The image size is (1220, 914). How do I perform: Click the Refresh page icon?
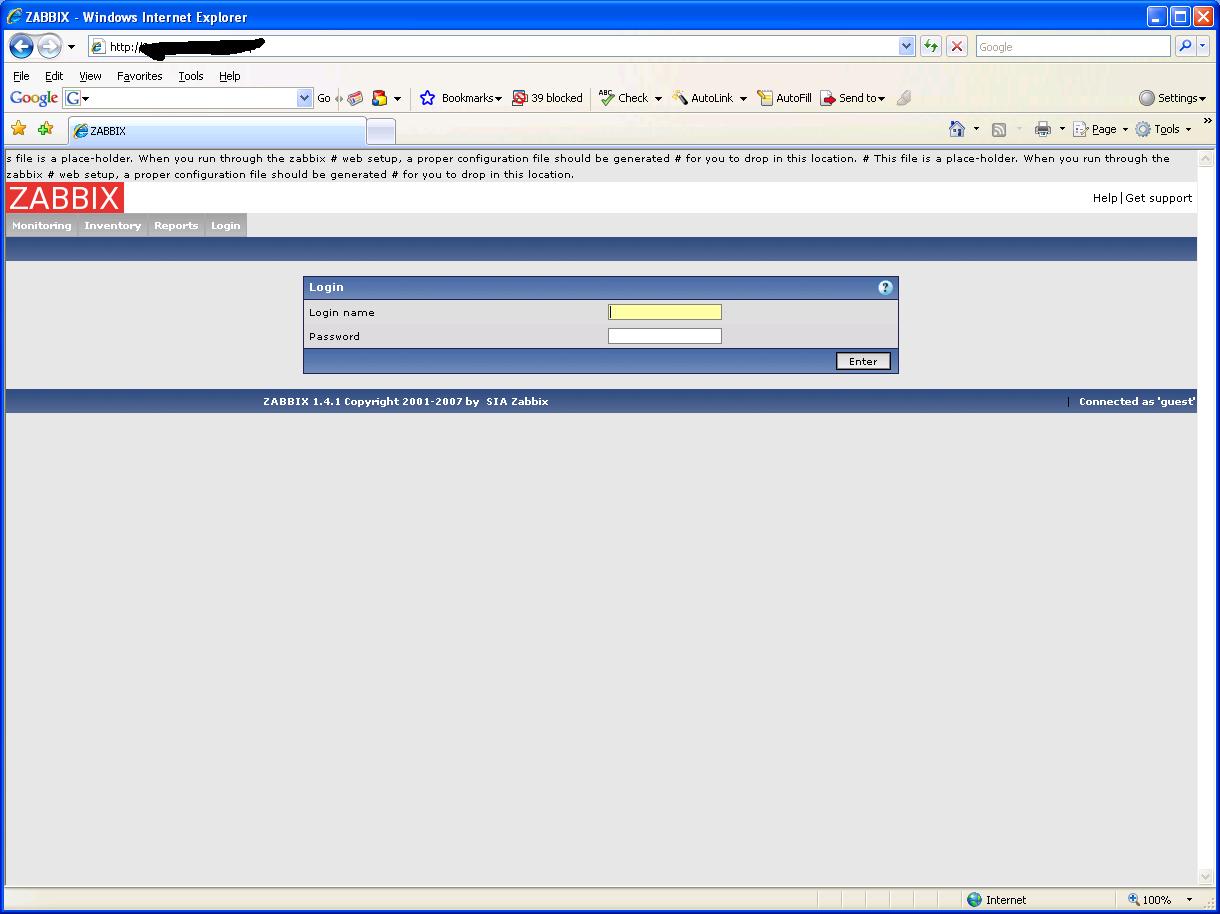coord(931,46)
